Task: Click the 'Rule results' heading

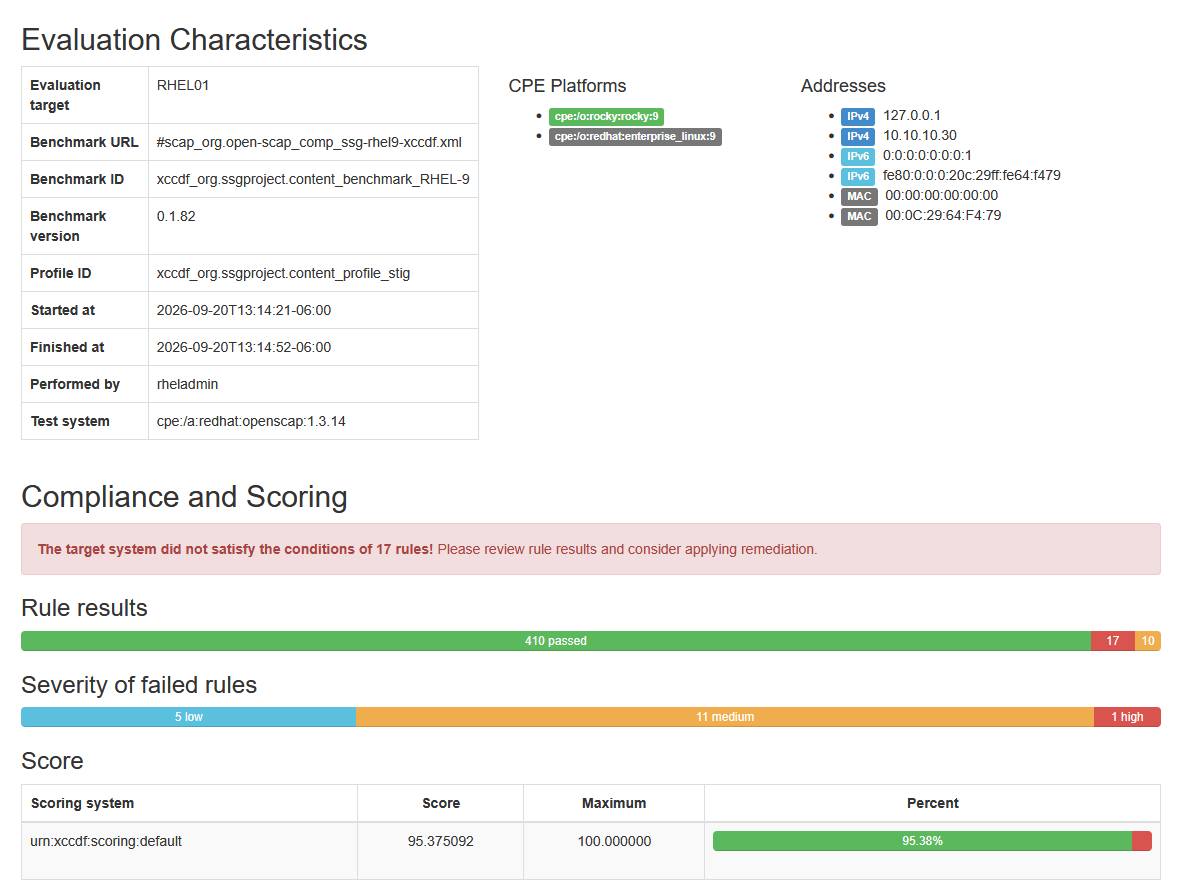Action: click(85, 607)
